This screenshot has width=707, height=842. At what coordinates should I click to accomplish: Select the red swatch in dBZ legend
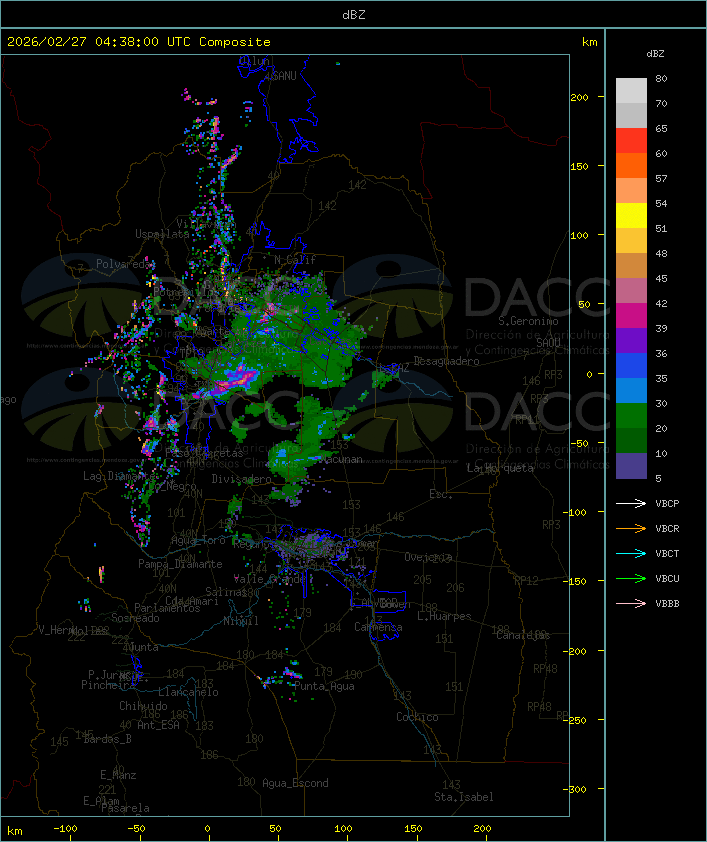(631, 141)
